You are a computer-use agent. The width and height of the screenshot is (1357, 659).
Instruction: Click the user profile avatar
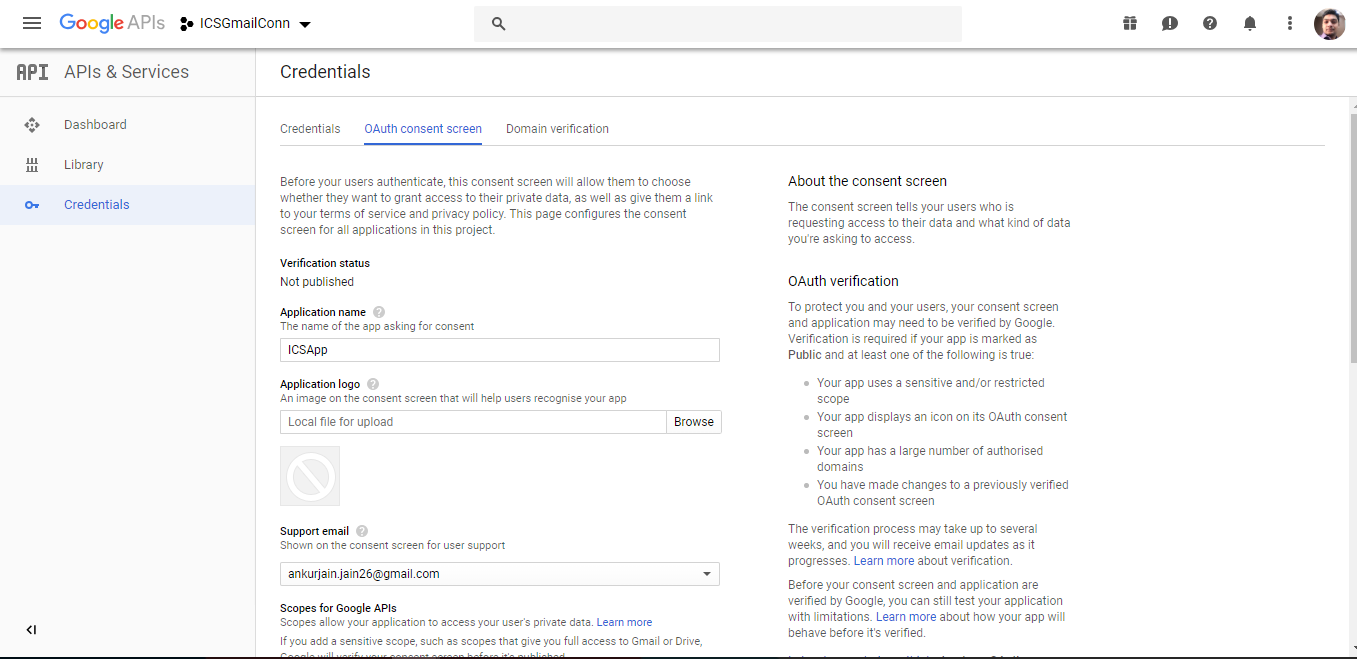1329,24
